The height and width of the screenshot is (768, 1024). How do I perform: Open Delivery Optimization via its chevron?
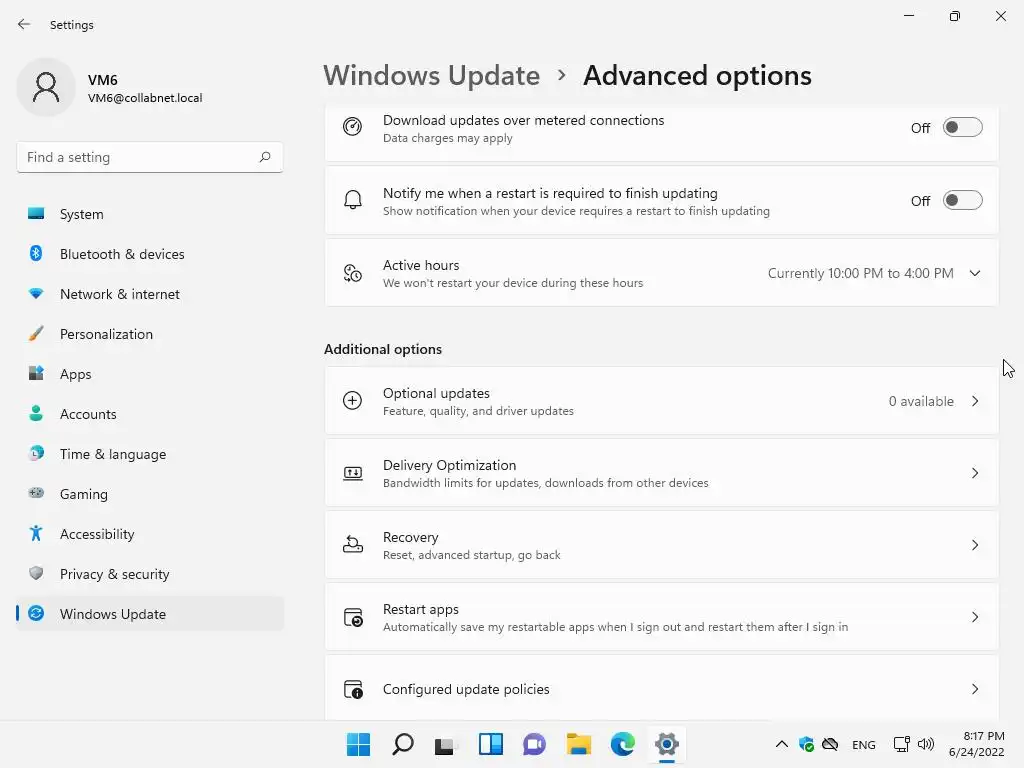tap(975, 473)
